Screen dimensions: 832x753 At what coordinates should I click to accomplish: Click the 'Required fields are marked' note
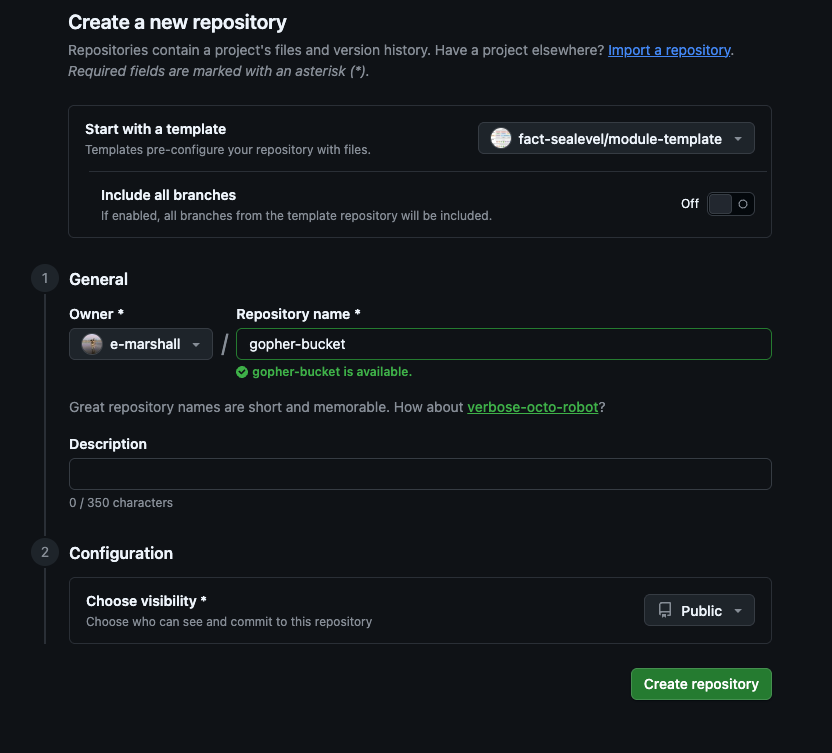coord(219,71)
